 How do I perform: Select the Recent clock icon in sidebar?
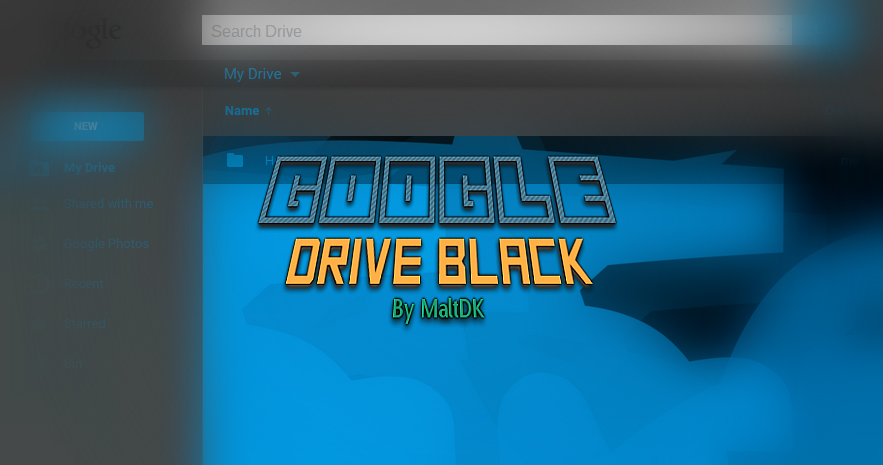tap(39, 283)
